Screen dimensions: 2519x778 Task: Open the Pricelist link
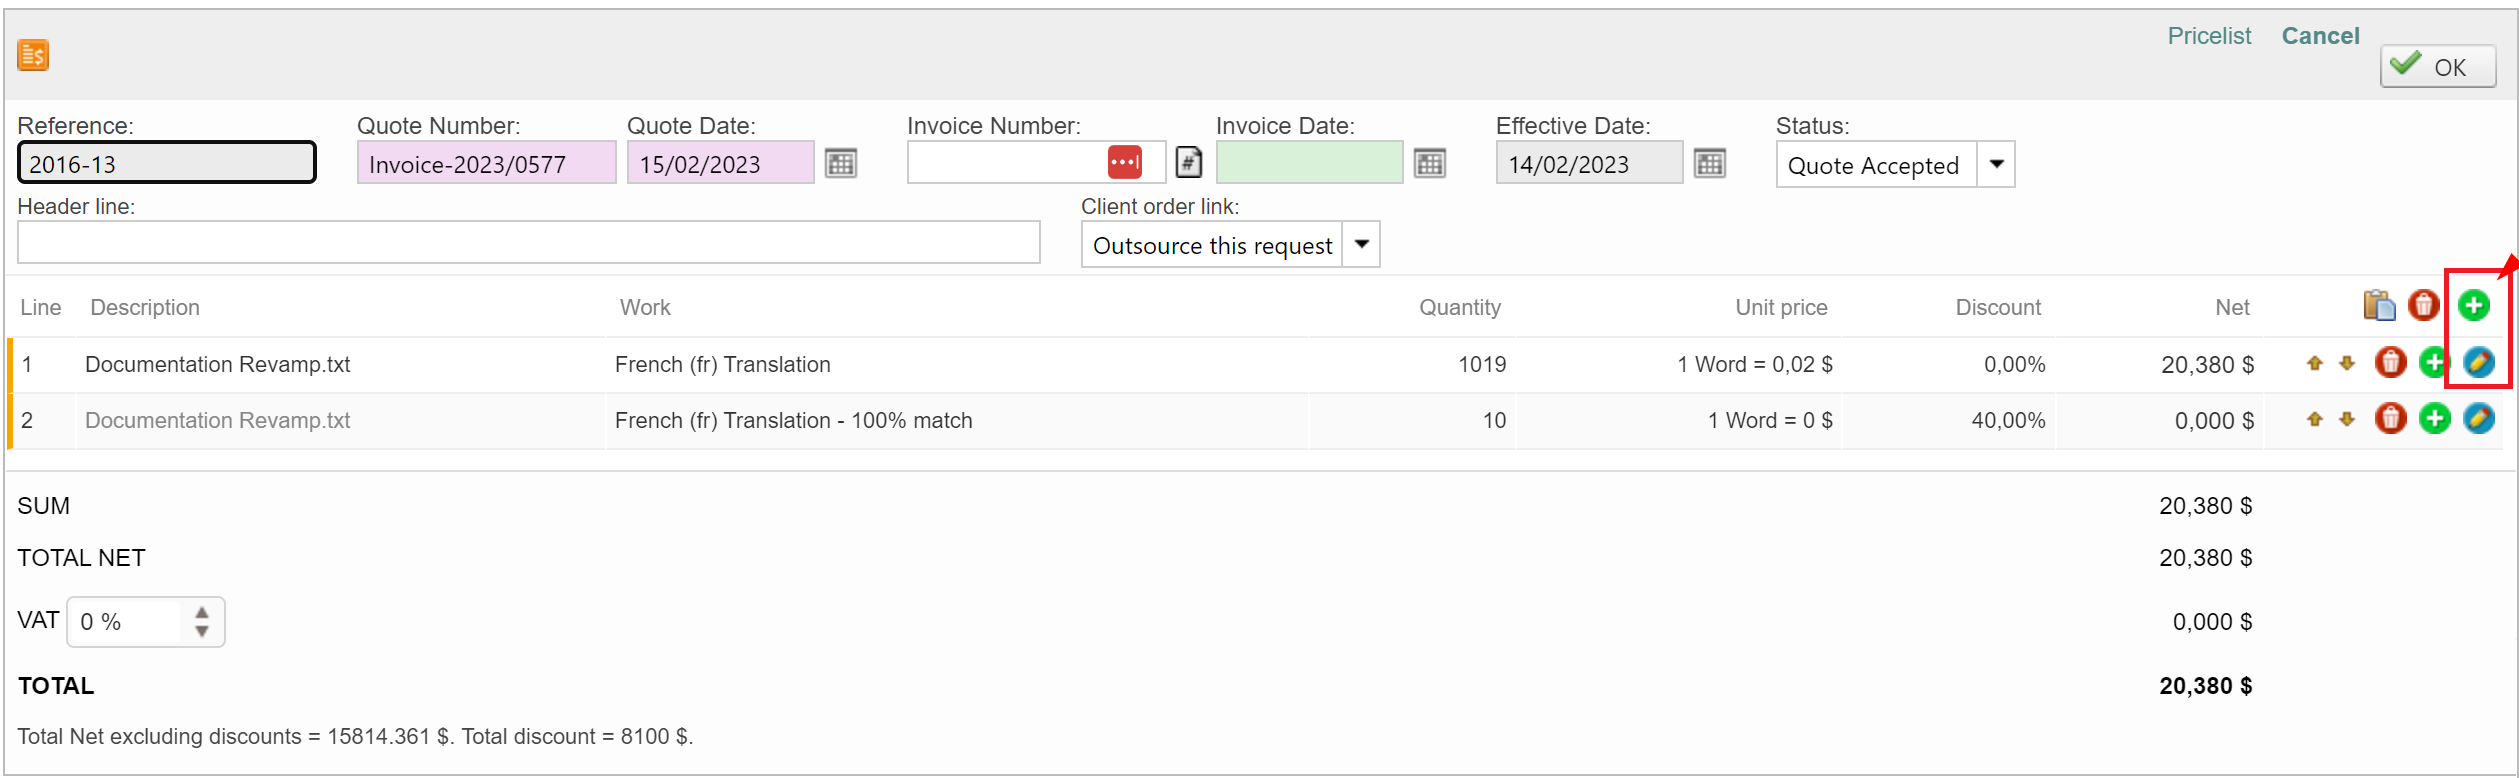click(x=2208, y=36)
